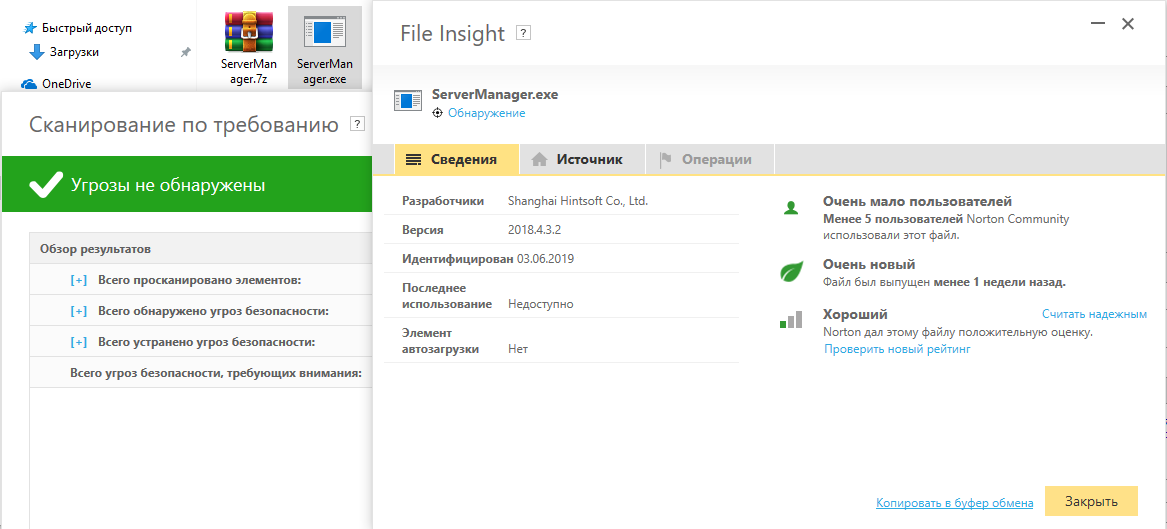Minimize the File Insight window
Image resolution: width=1167 pixels, height=529 pixels.
1097,25
